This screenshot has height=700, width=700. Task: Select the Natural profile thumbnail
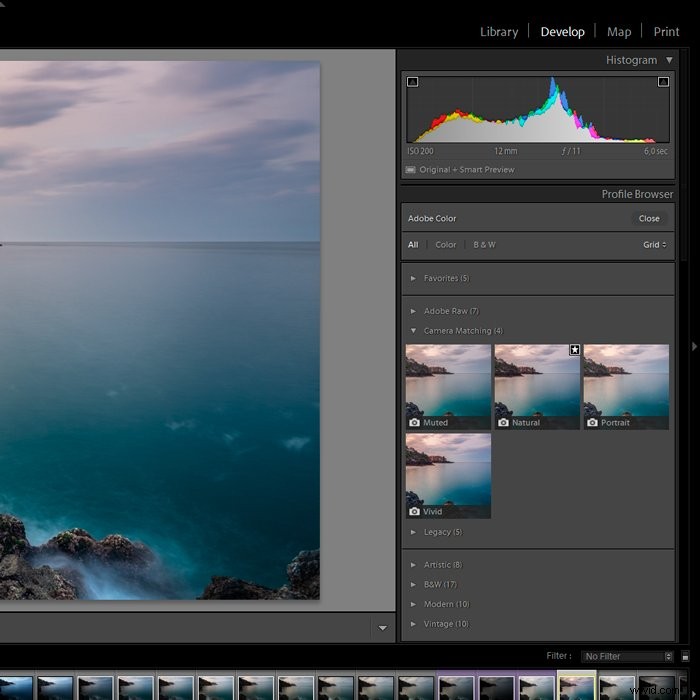click(537, 387)
